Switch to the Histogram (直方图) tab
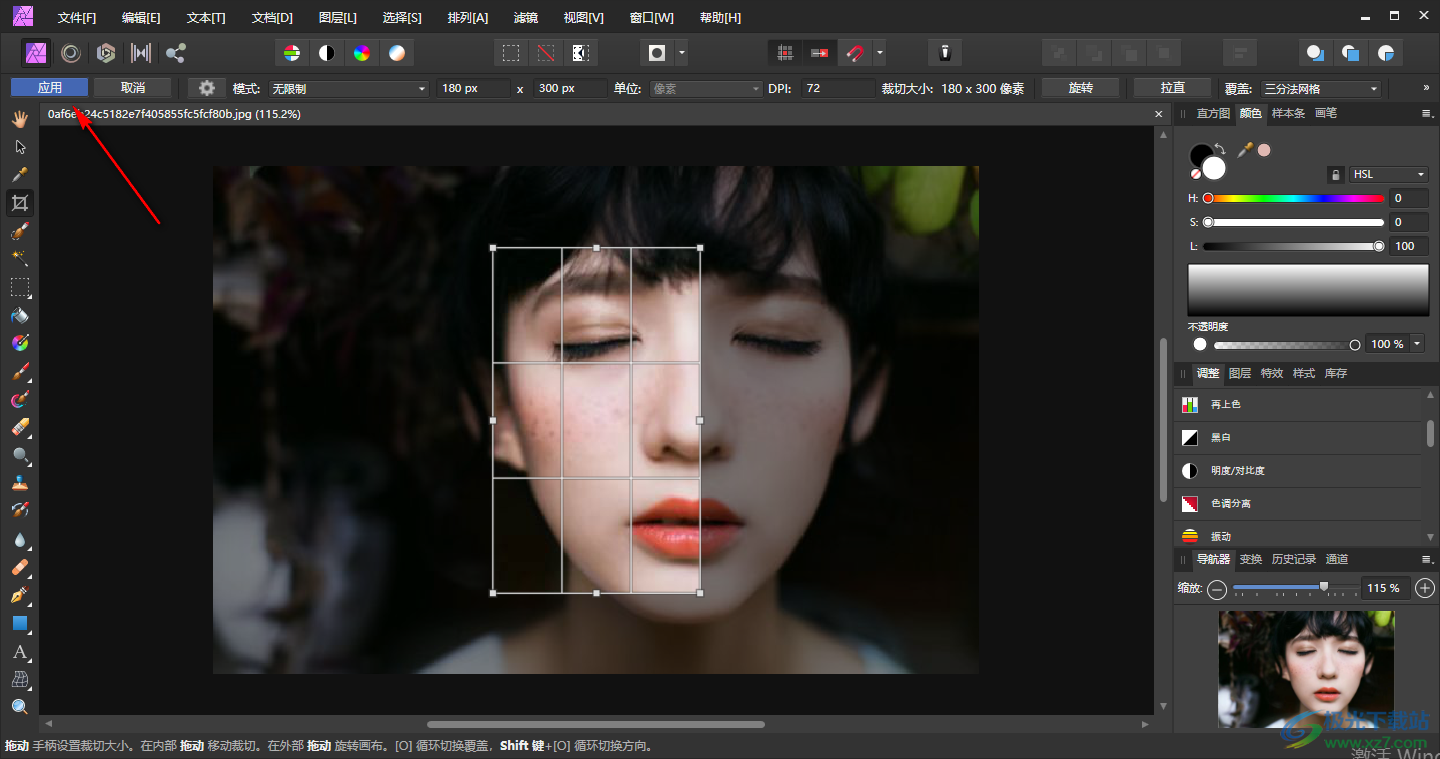Viewport: 1440px width, 759px height. (1213, 114)
